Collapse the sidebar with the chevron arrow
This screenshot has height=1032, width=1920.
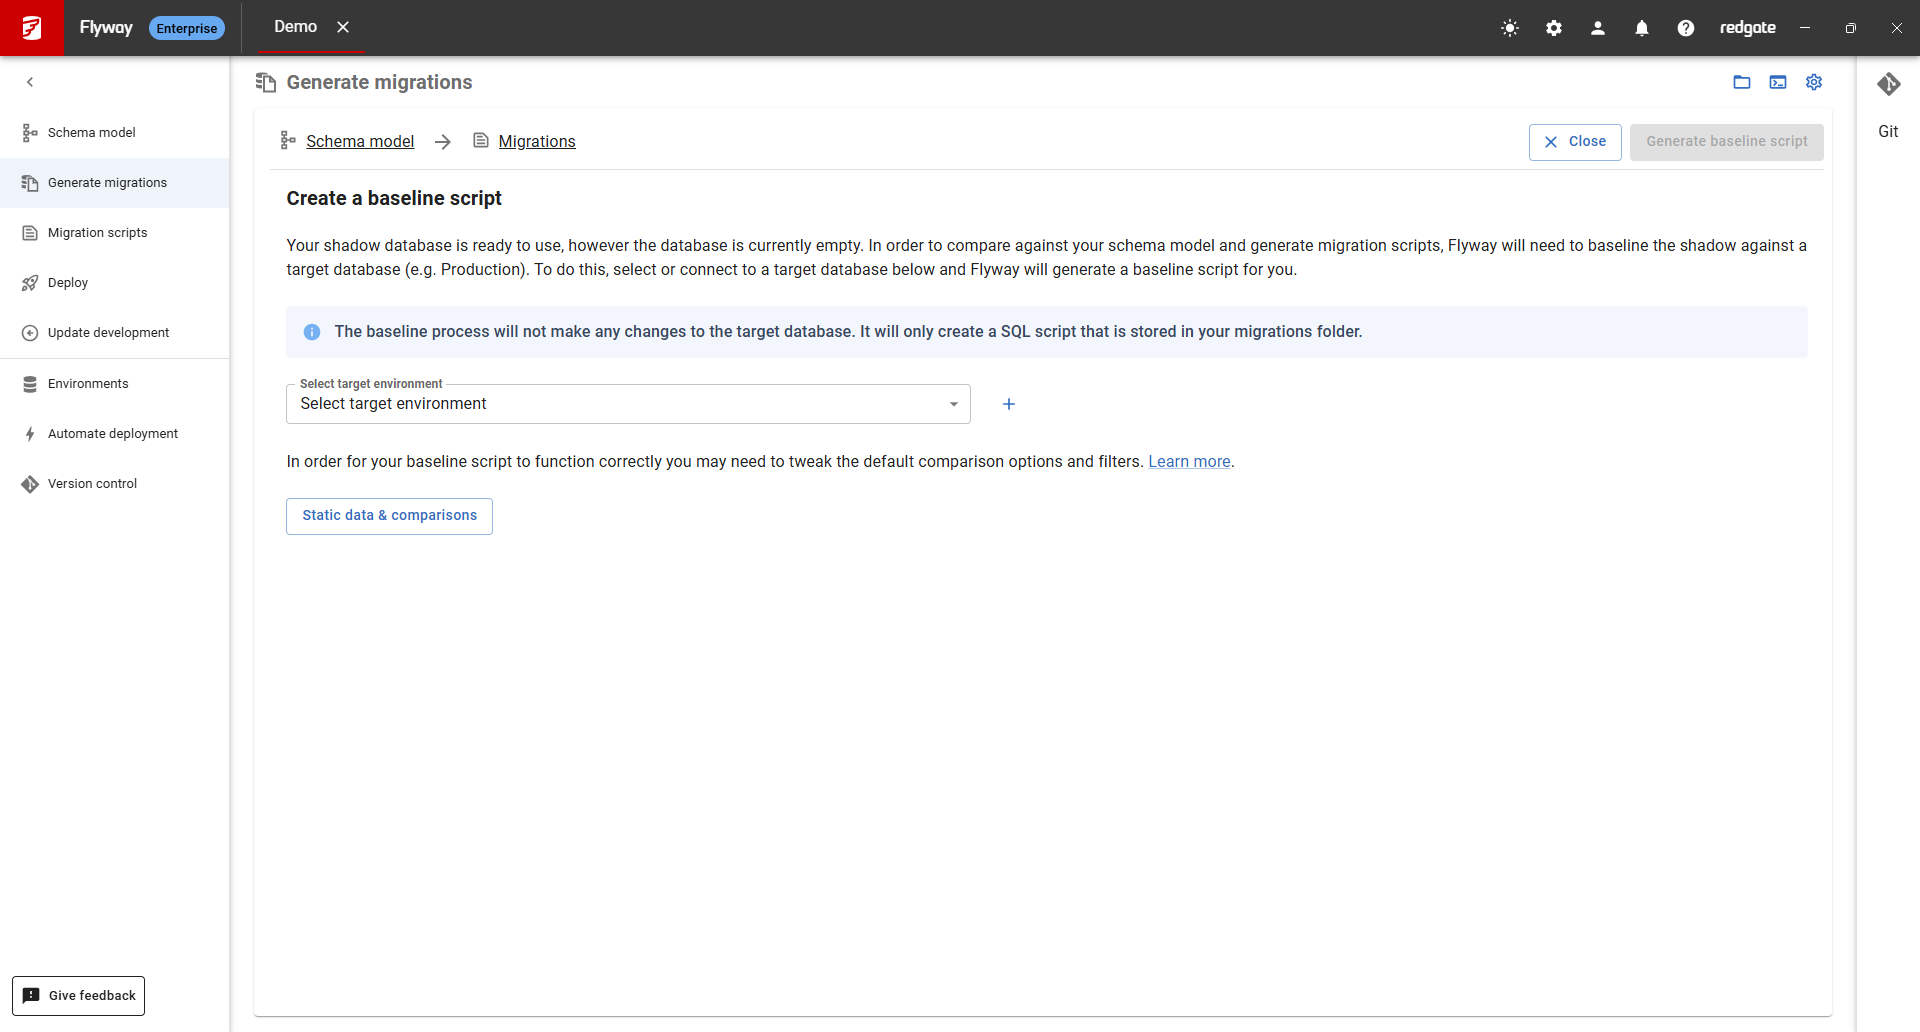click(x=30, y=82)
